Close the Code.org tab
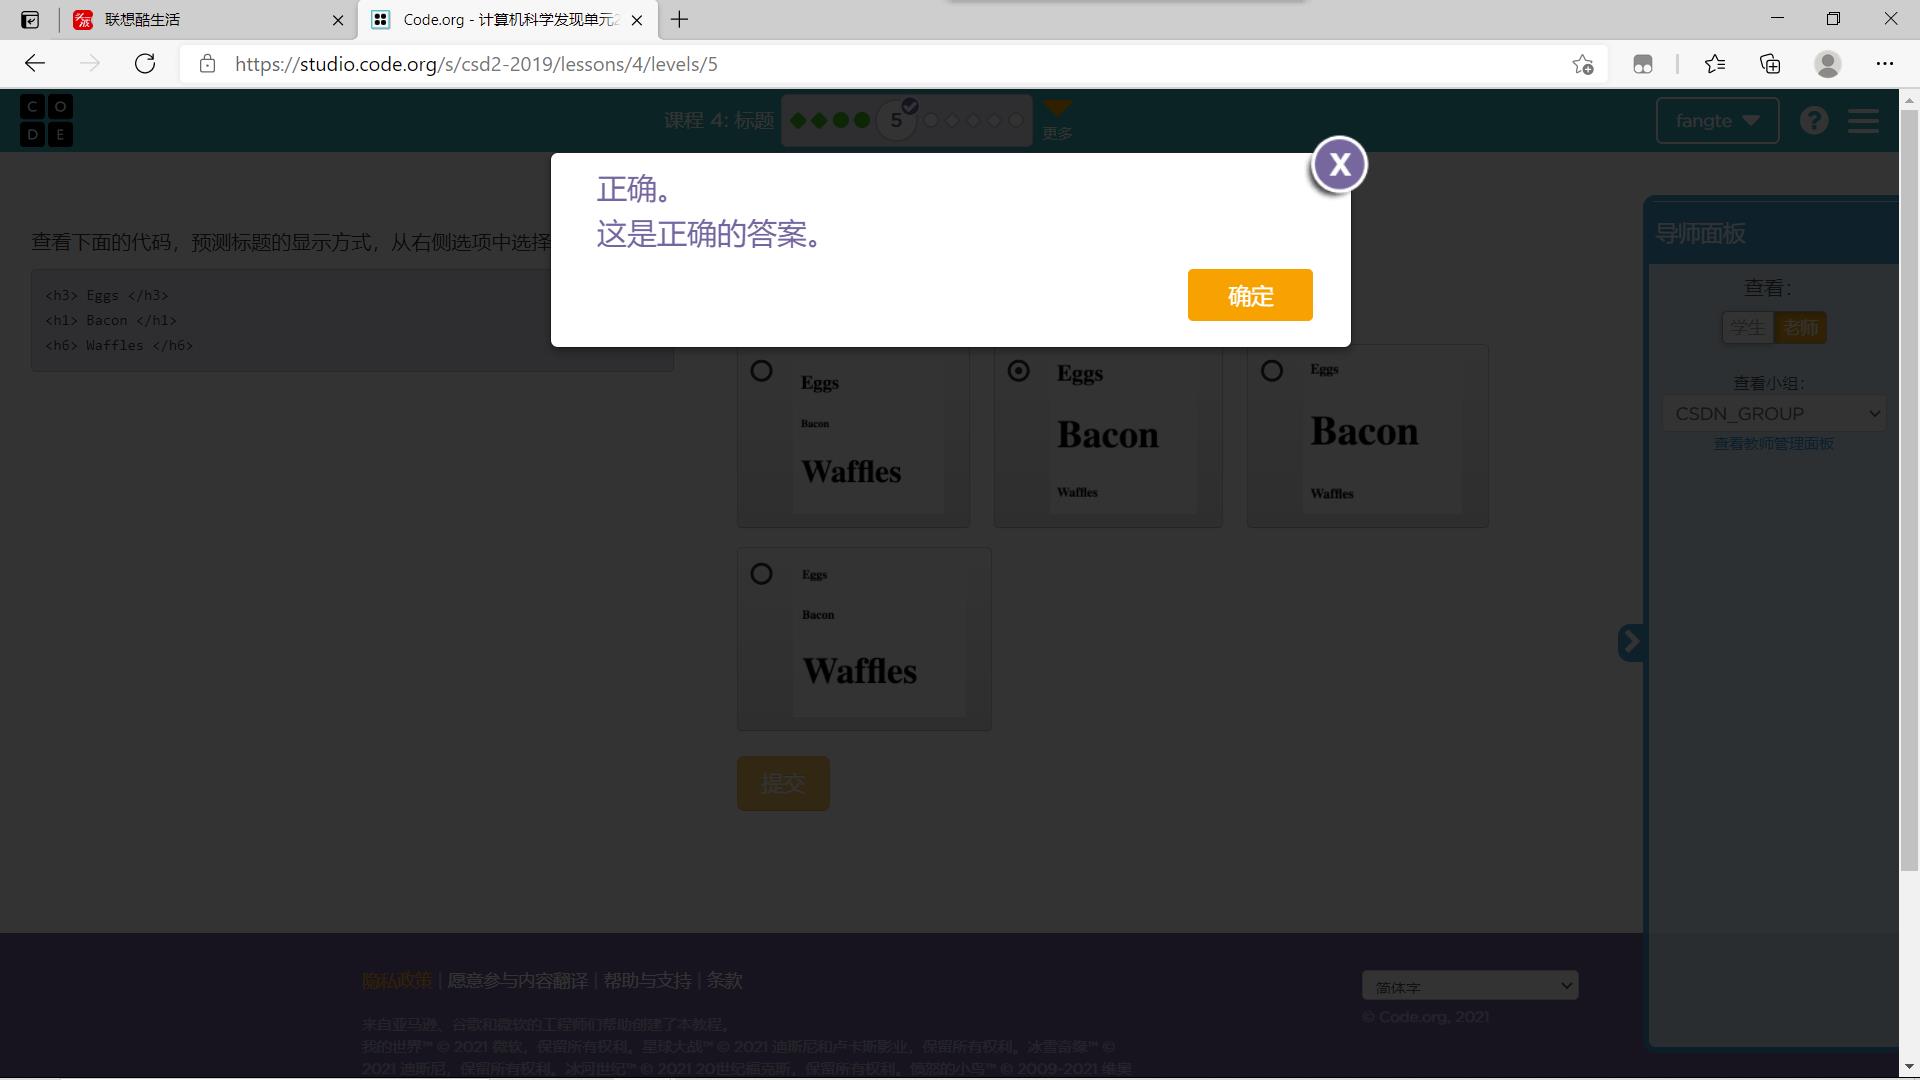Screen dimensions: 1920x1080 637,20
